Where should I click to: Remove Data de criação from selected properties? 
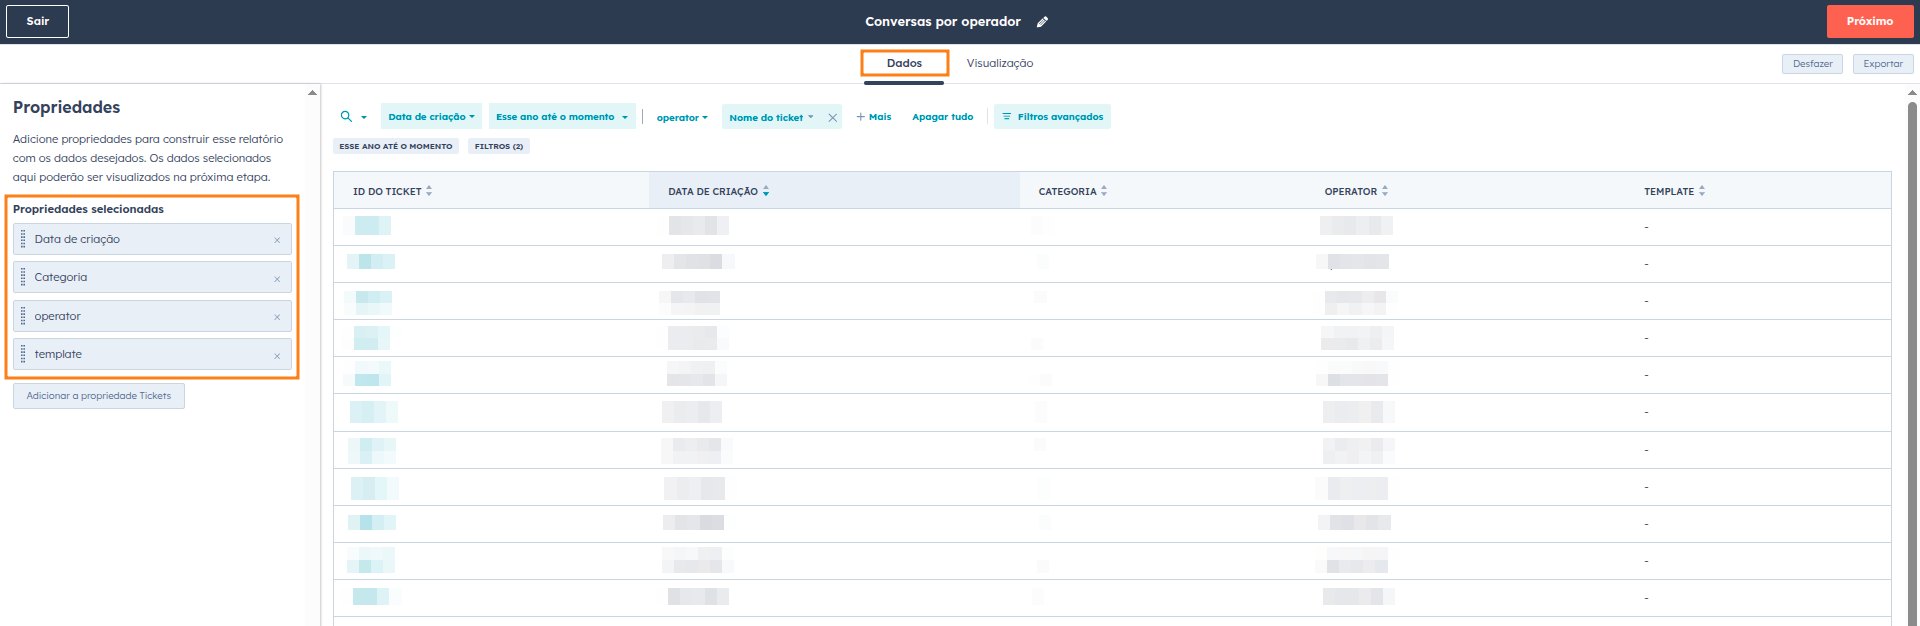[277, 240]
